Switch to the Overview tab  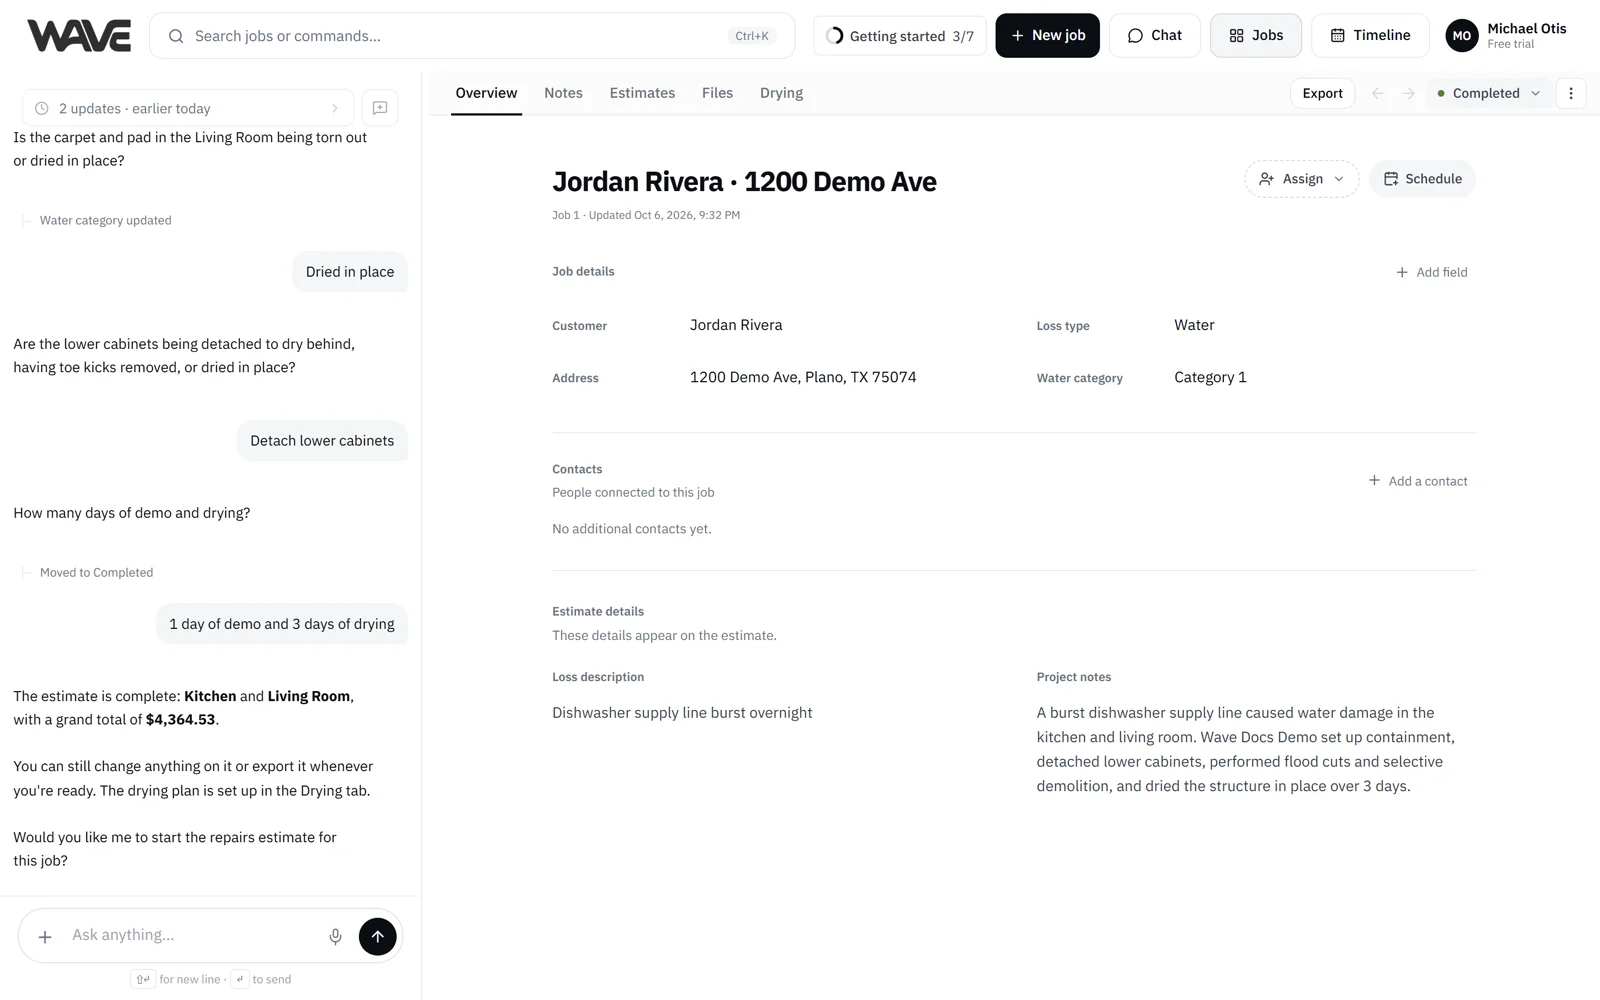[486, 93]
